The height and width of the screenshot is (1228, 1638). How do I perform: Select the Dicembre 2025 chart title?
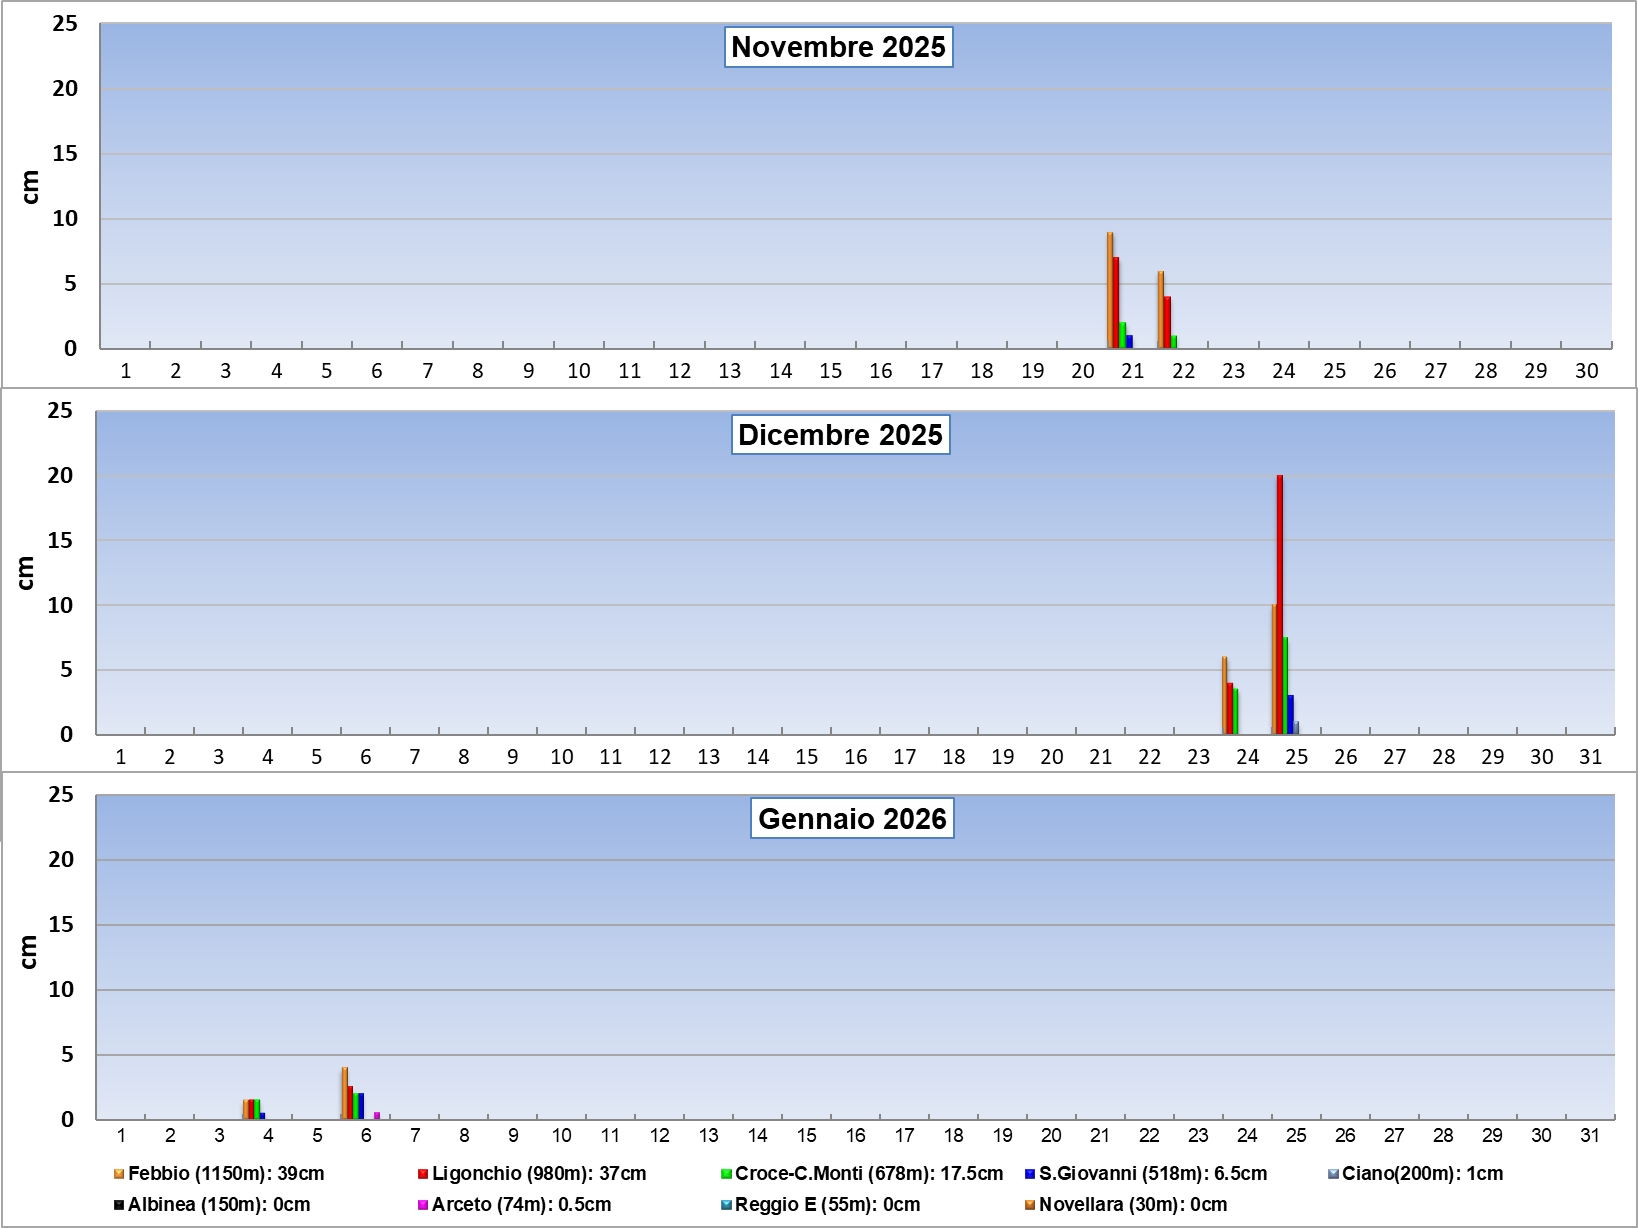(x=840, y=435)
